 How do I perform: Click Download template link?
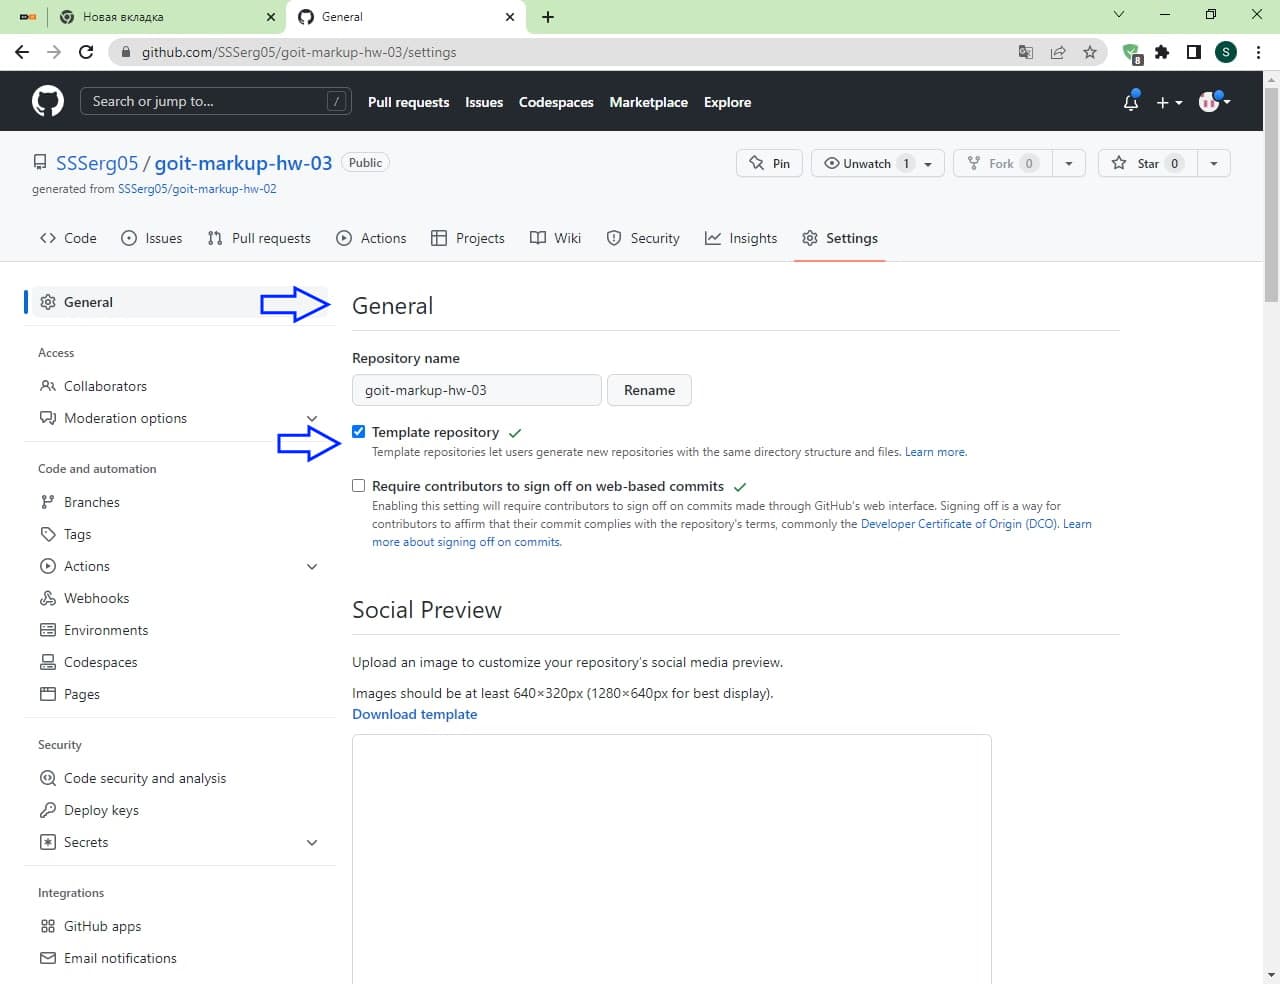pyautogui.click(x=415, y=714)
